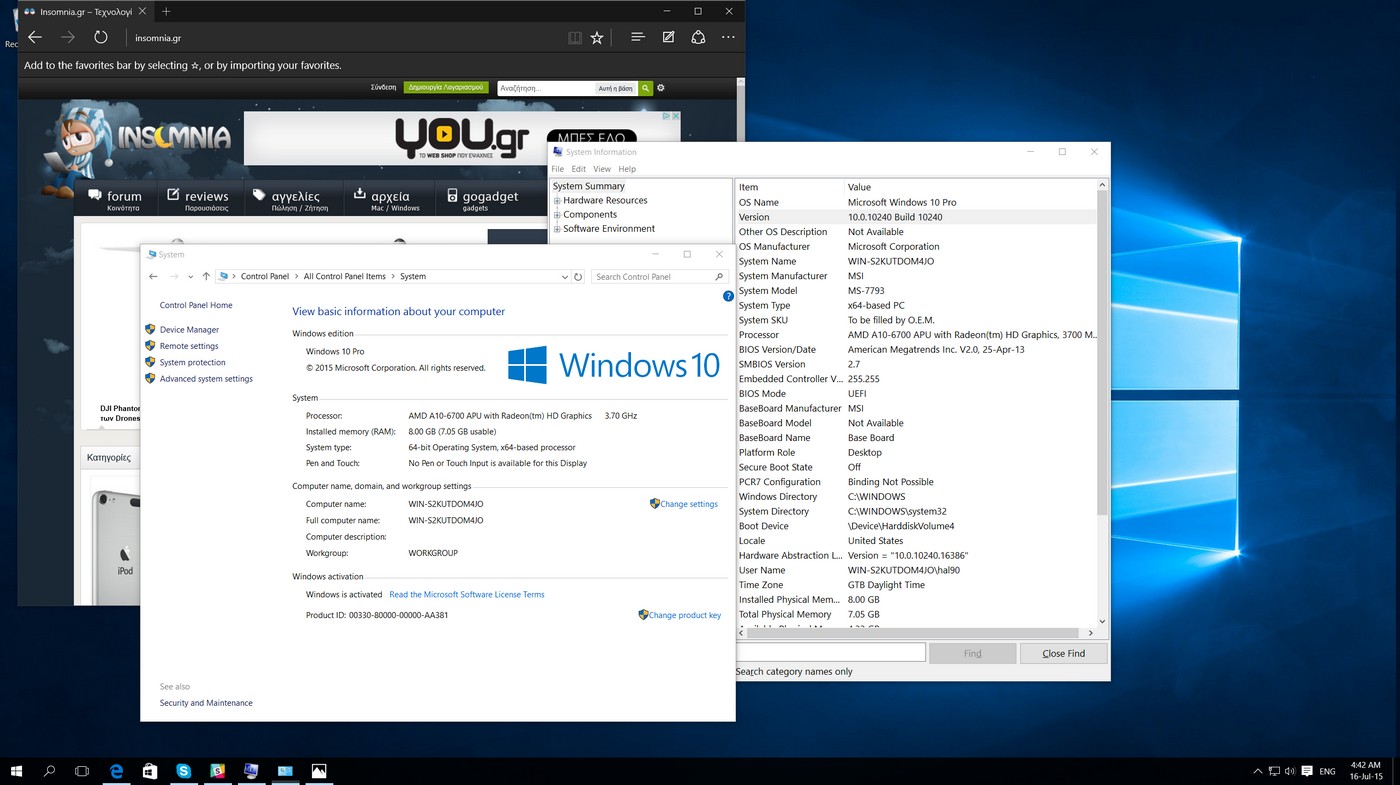
Task: Open Task View on taskbar
Action: tap(82, 771)
